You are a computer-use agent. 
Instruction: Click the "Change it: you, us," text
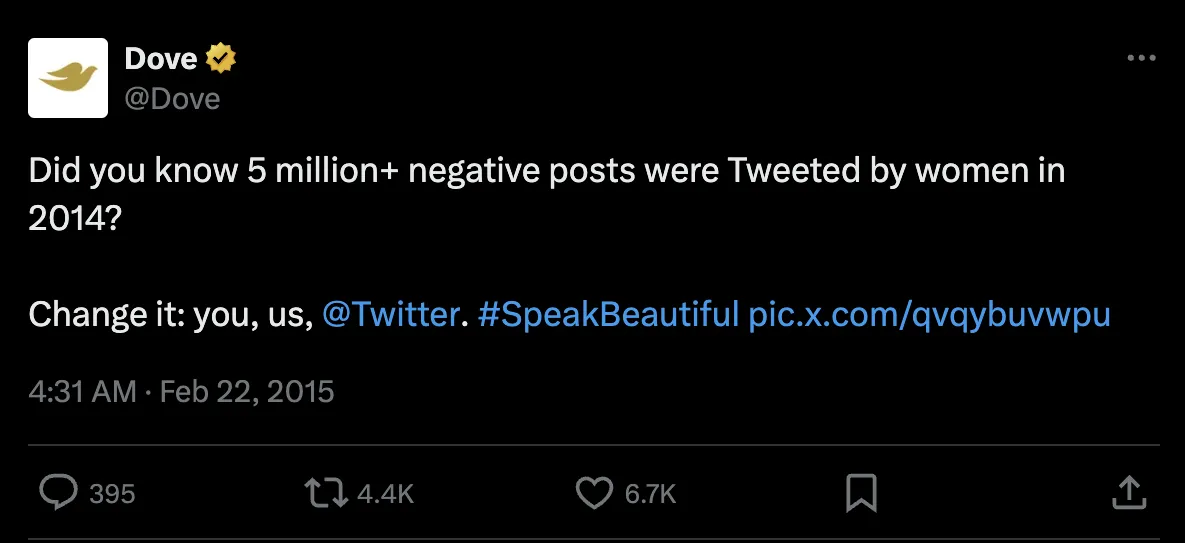(171, 314)
